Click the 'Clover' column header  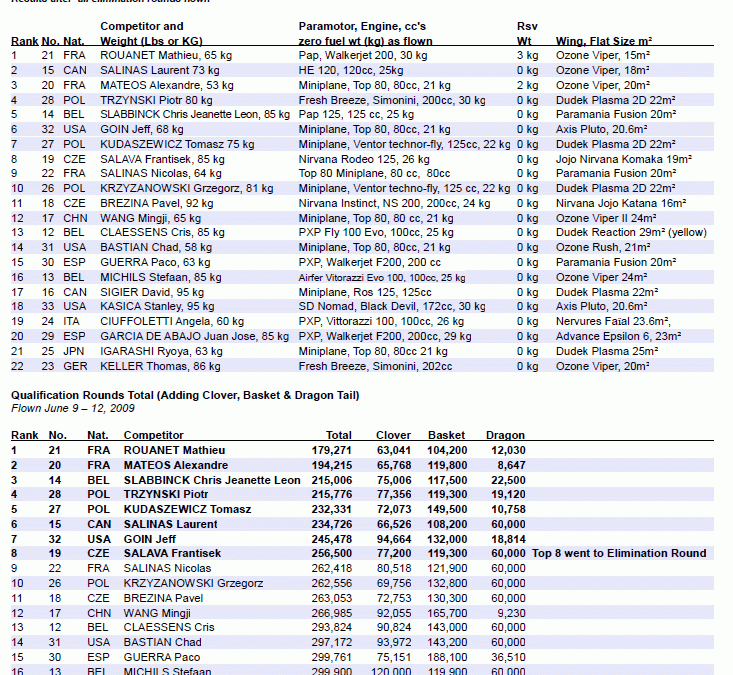click(x=393, y=436)
